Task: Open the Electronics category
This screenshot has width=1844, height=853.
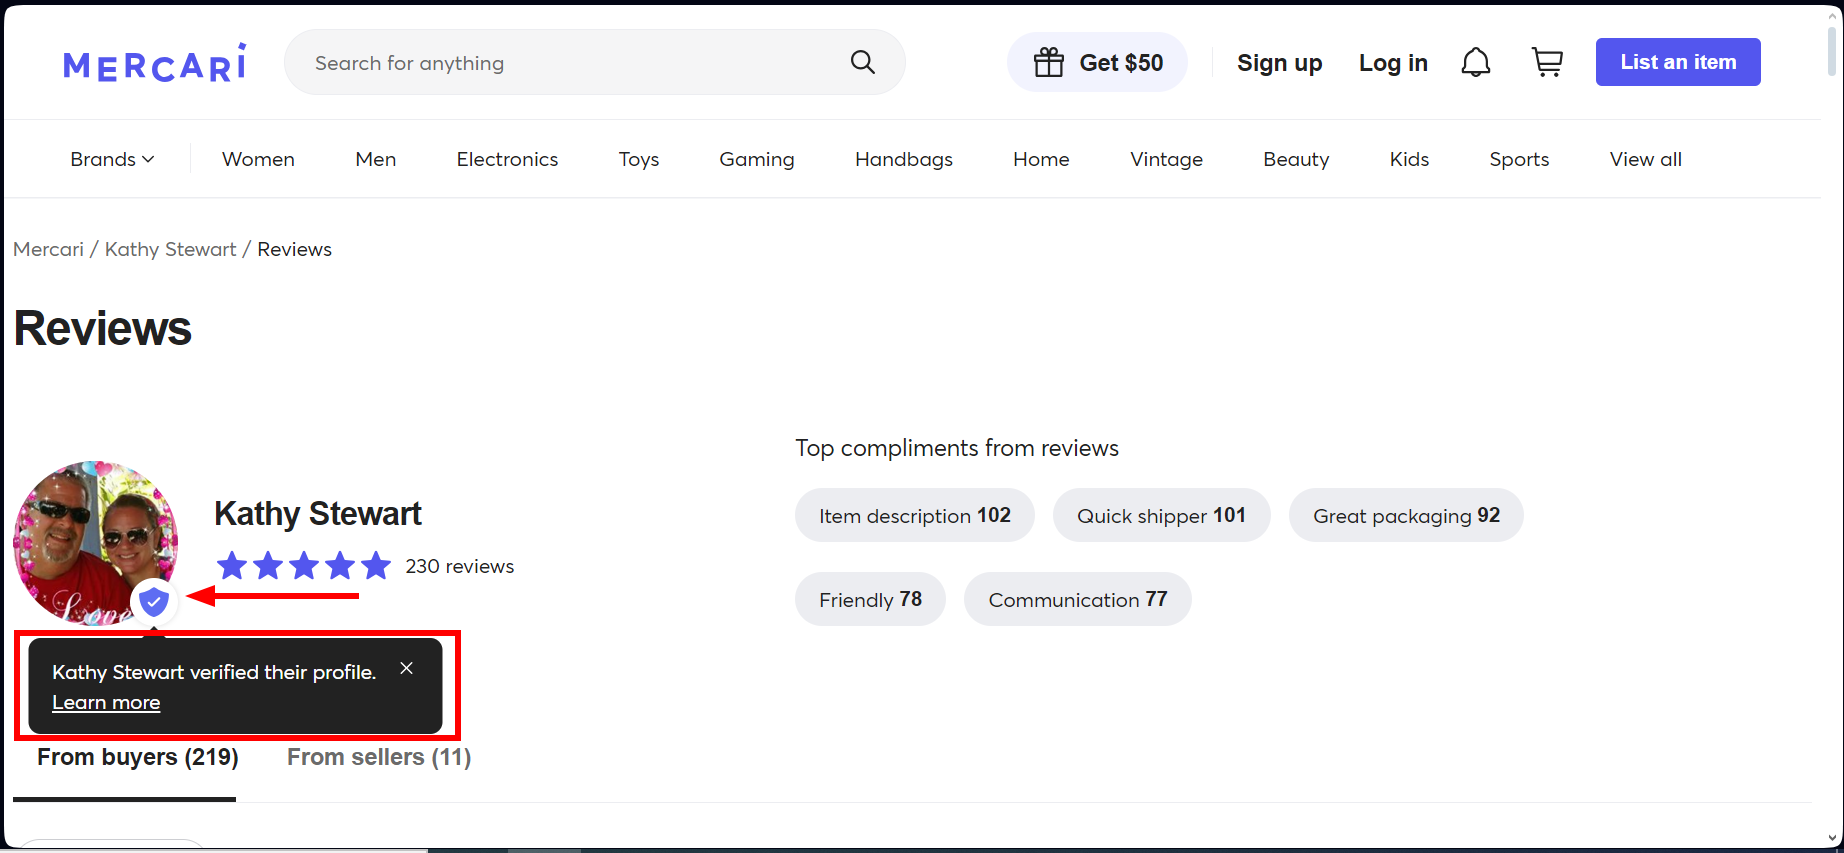Action: click(507, 159)
